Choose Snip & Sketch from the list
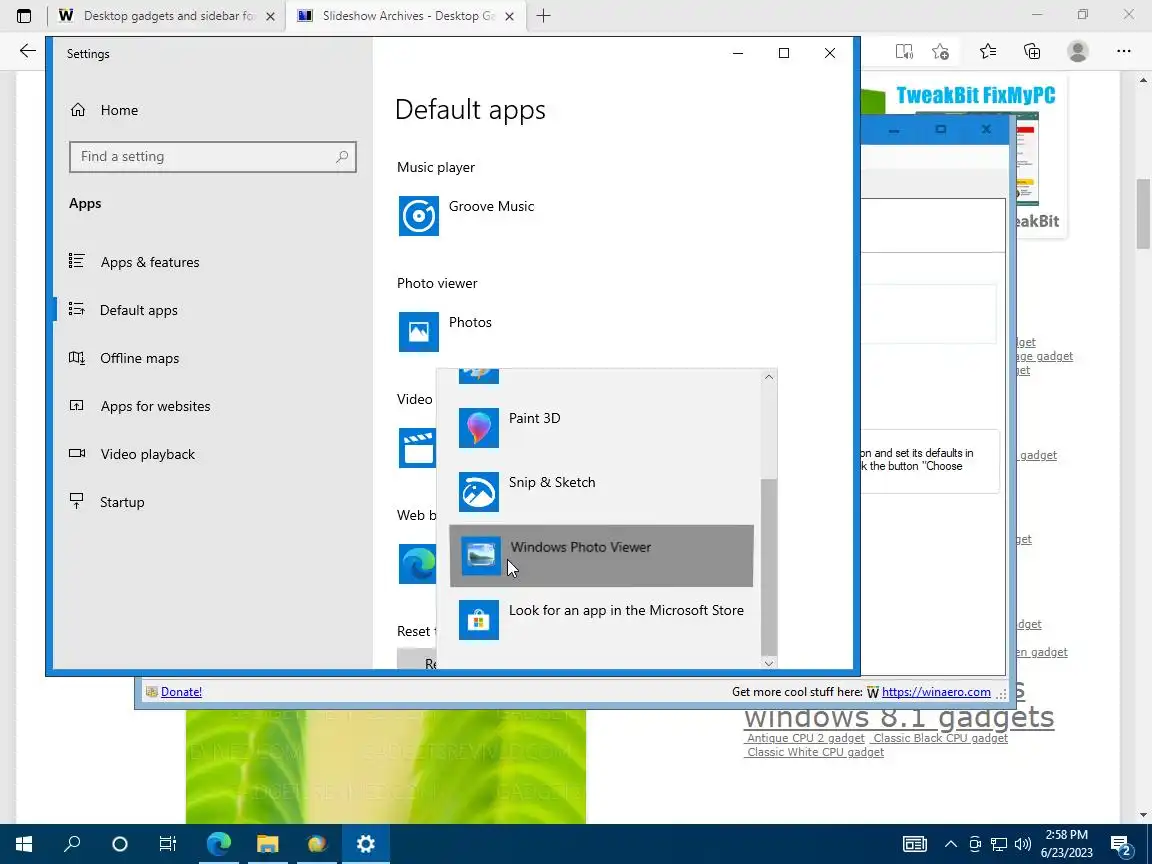Screen dimensions: 1152x864 click(601, 492)
